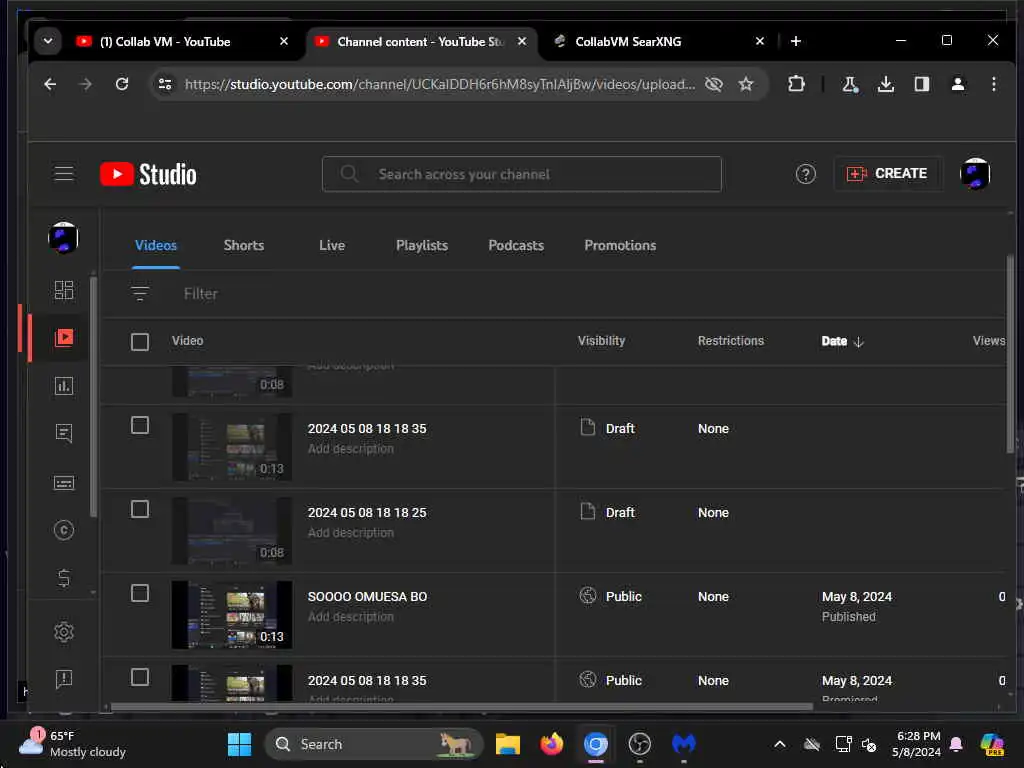Click the YouTube Studio logo

[148, 174]
